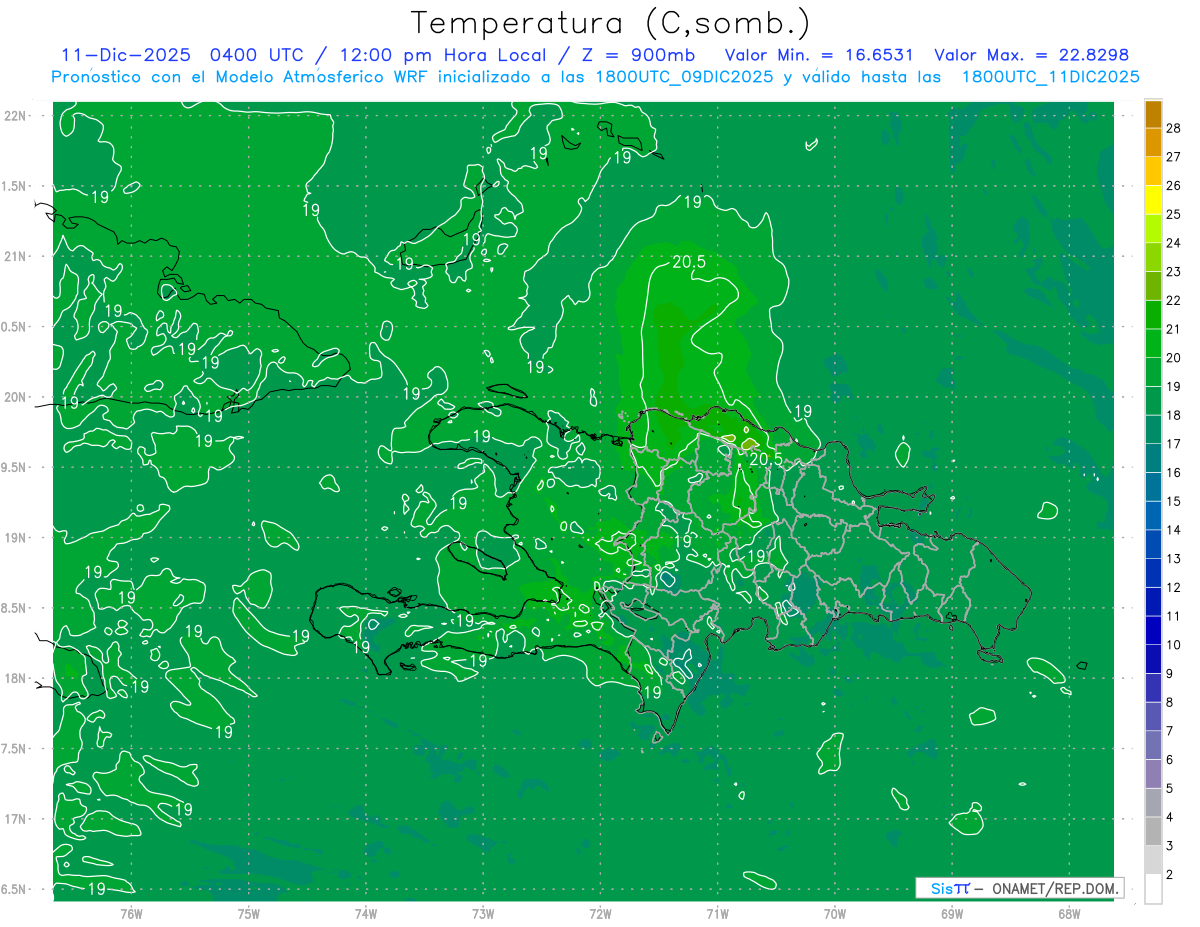Click legend value label 11
Screen dimensions: 1200x927
coord(1173,616)
